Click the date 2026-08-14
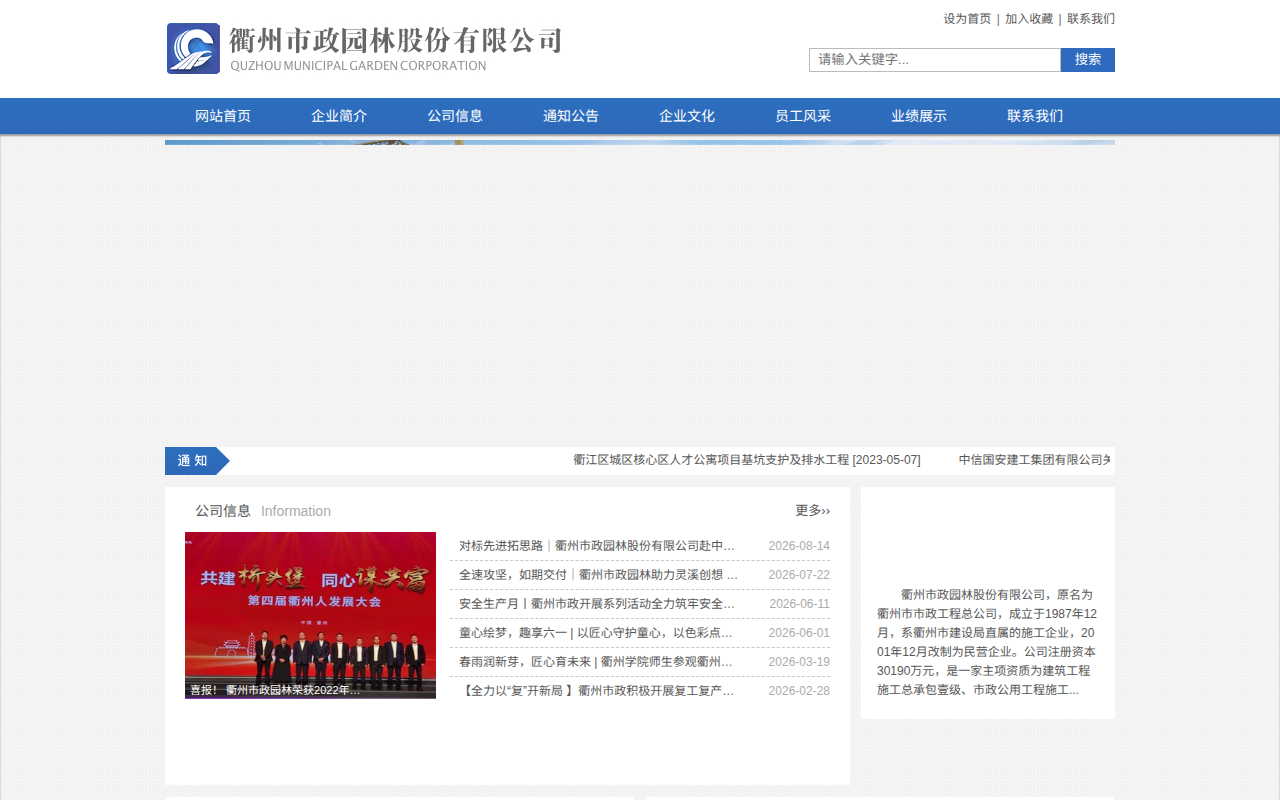Screen dimensions: 1280x800 coord(799,546)
